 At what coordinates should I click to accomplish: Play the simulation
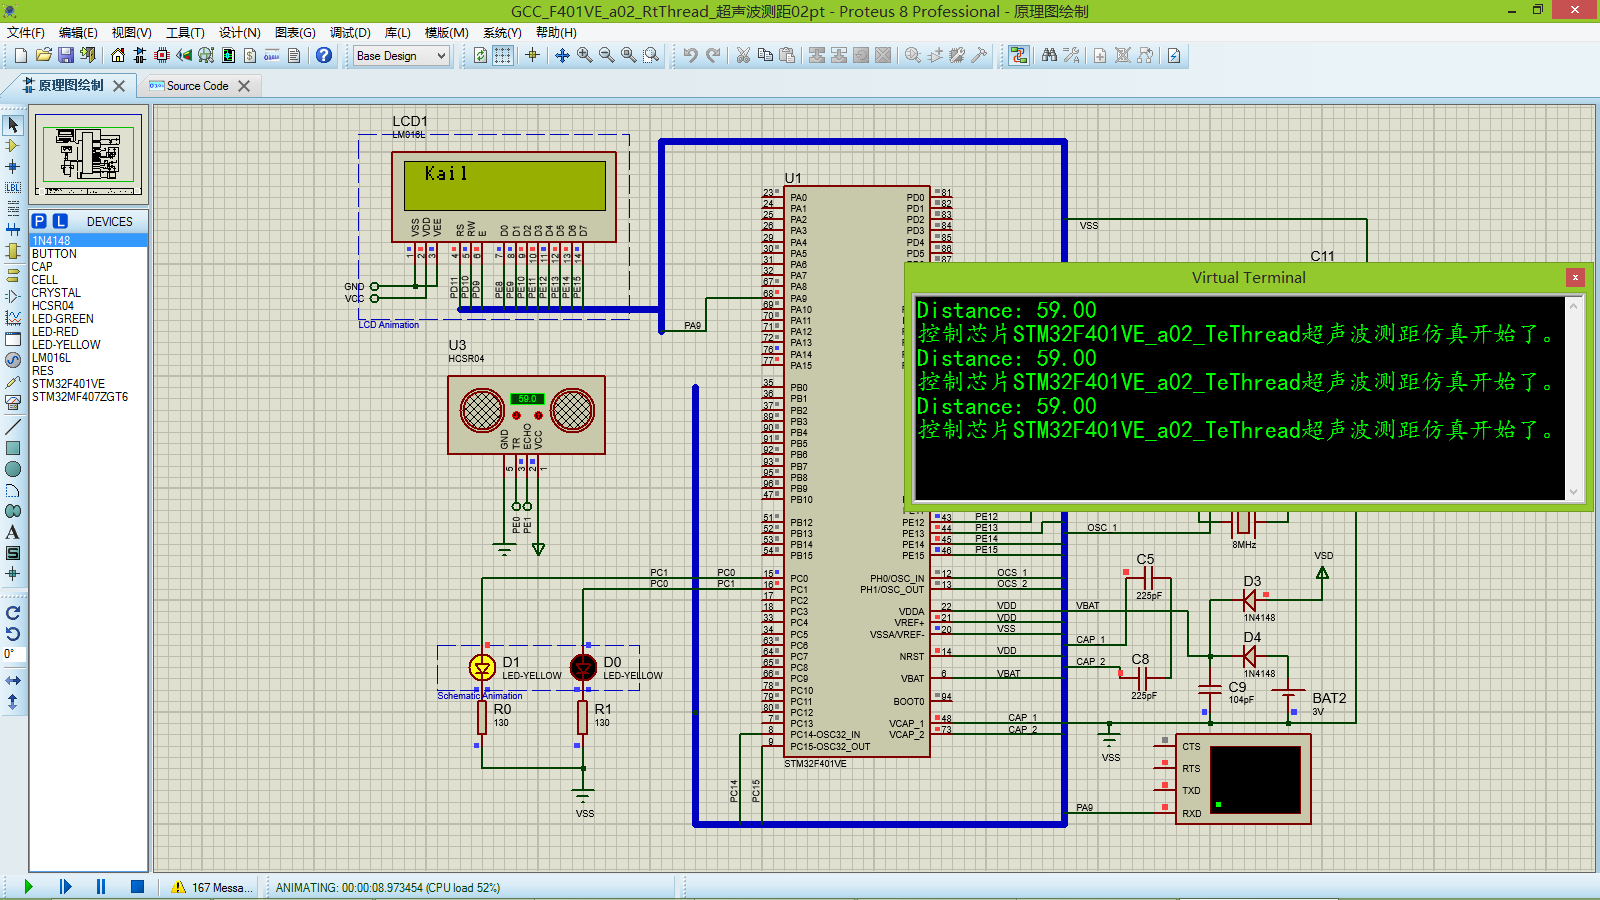(x=29, y=887)
